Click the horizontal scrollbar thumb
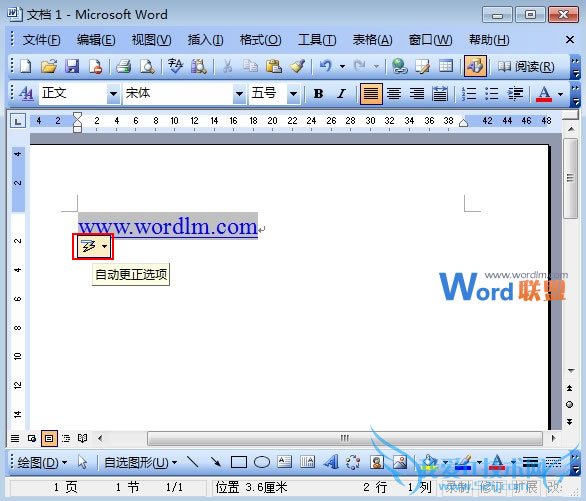 click(x=345, y=438)
